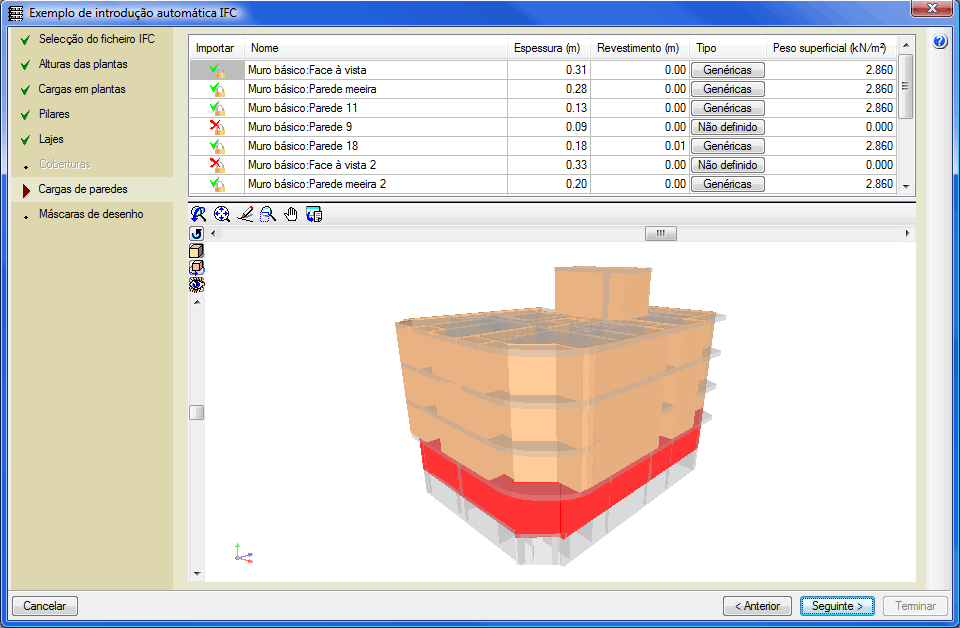Click the Espessura (m) column header
Viewport: 960px width, 628px height.
549,48
